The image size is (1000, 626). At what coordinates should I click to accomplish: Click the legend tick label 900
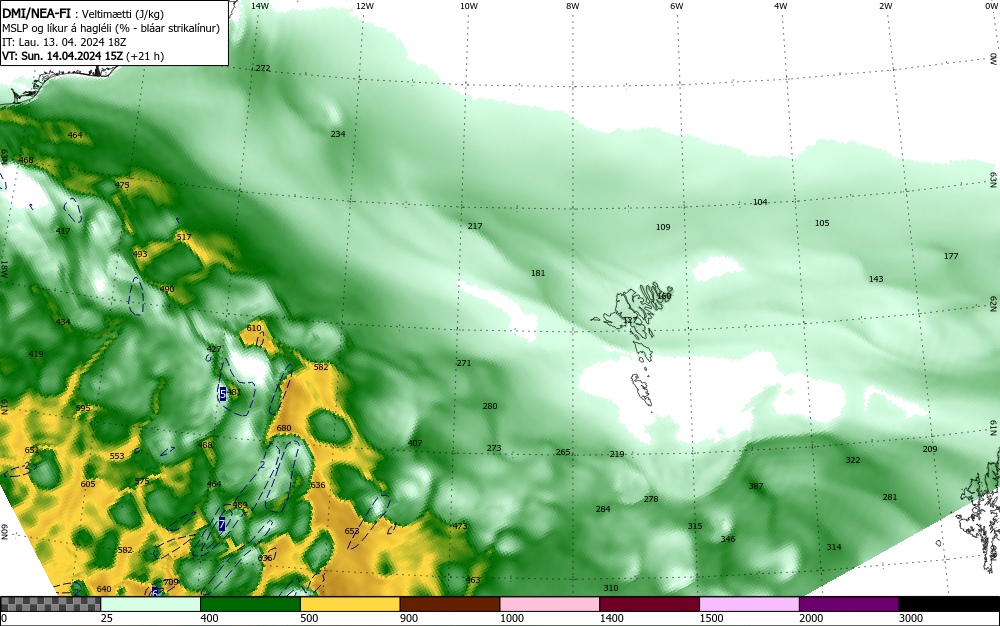[409, 618]
